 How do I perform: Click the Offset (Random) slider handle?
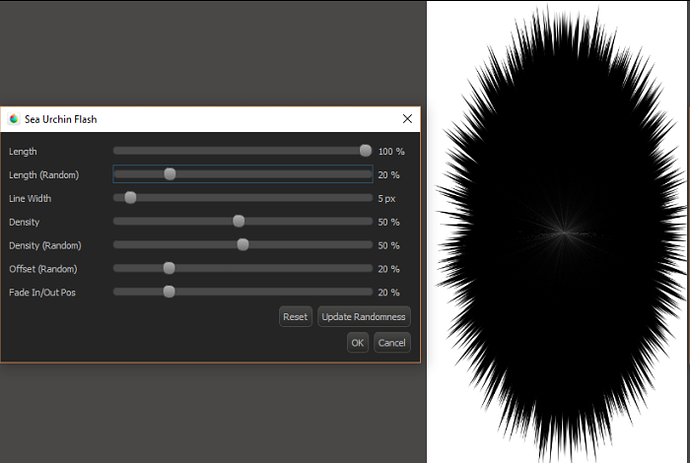169,268
